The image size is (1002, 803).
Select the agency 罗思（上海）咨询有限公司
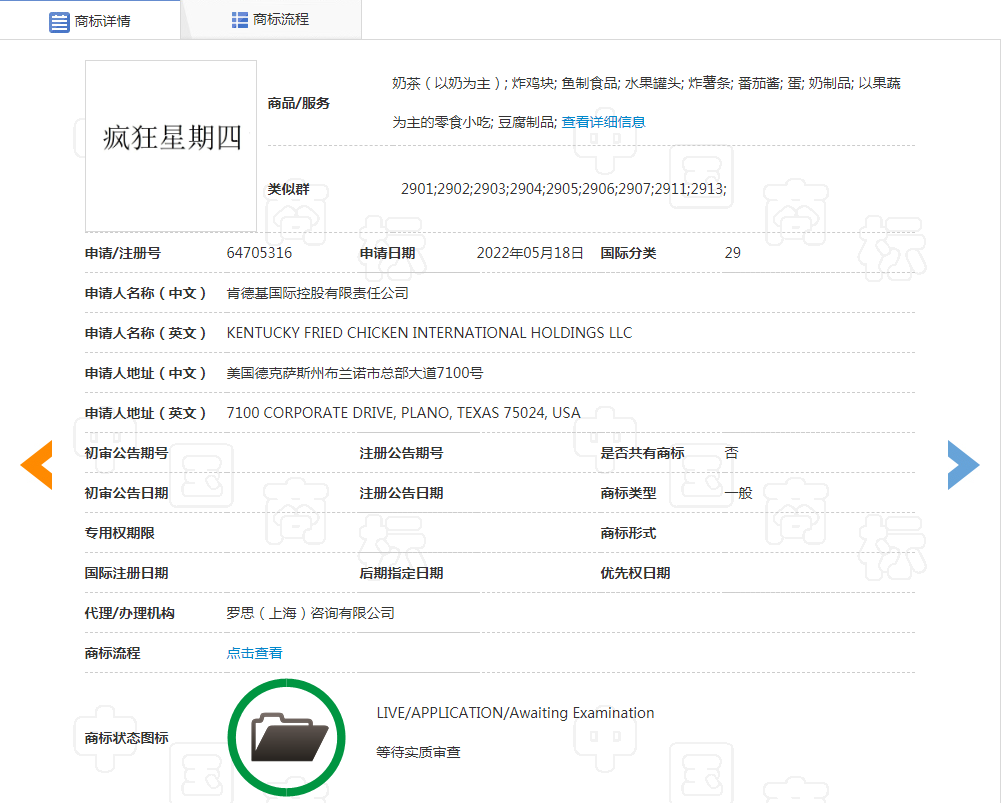[x=310, y=613]
